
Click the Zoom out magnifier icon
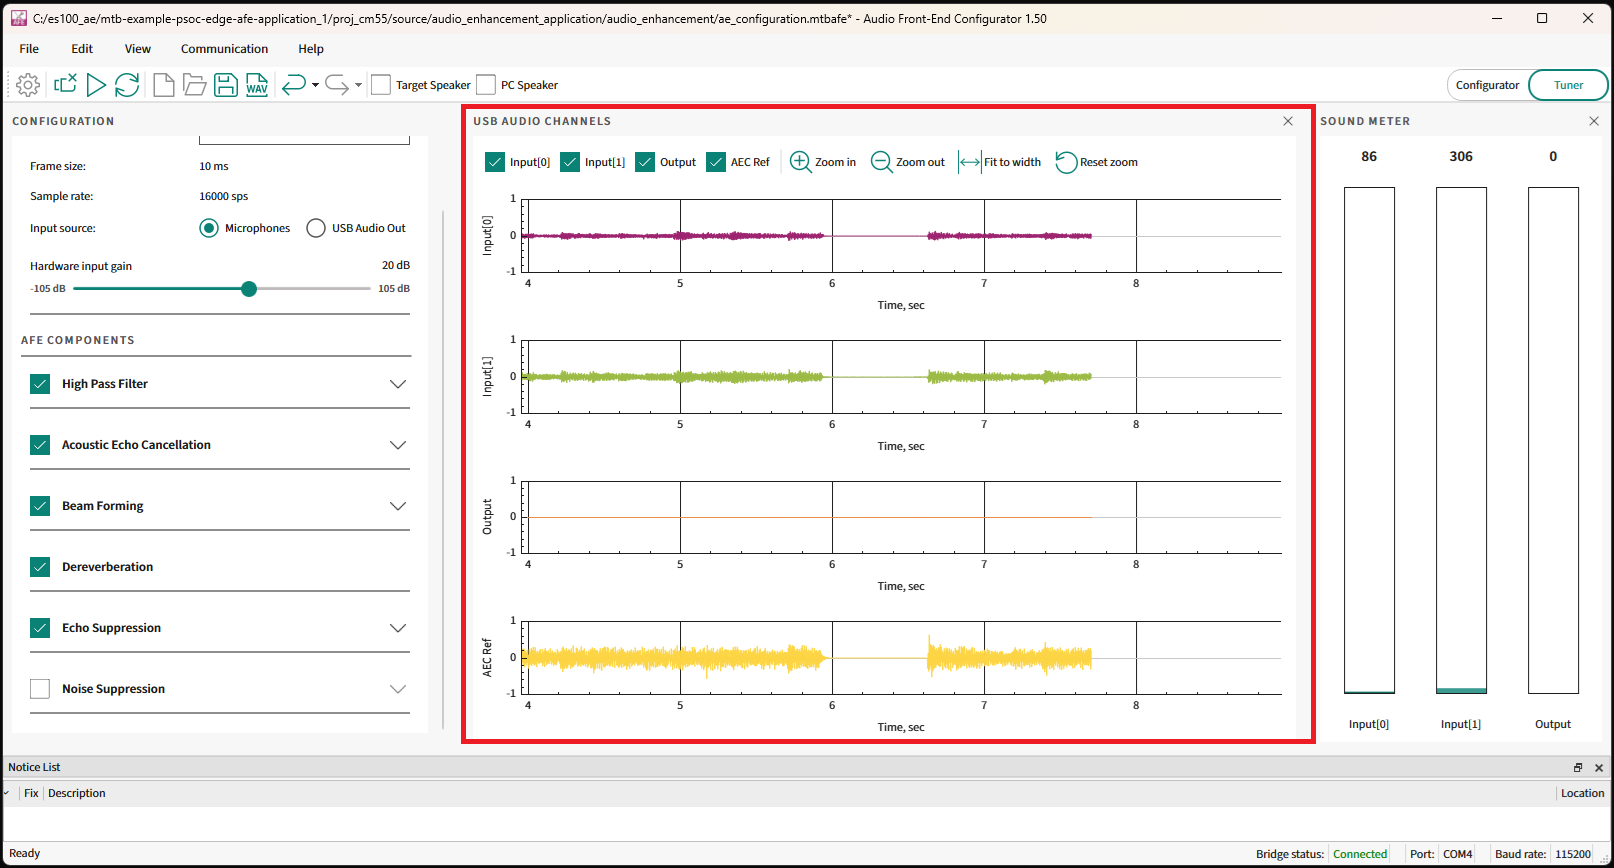pyautogui.click(x=881, y=162)
